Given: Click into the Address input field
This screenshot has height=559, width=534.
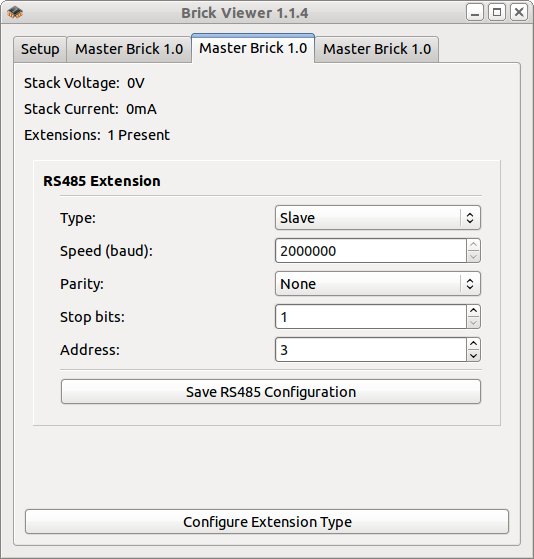Looking at the screenshot, I should tap(371, 350).
